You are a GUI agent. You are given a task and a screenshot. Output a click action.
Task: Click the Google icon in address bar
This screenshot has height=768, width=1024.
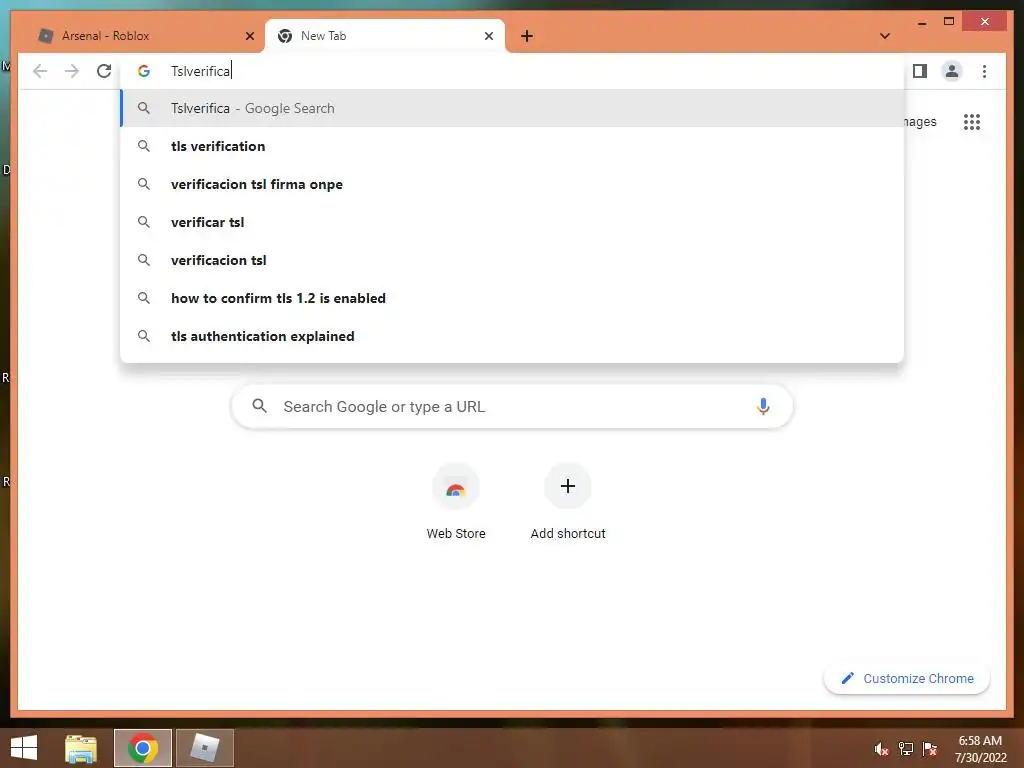click(144, 71)
